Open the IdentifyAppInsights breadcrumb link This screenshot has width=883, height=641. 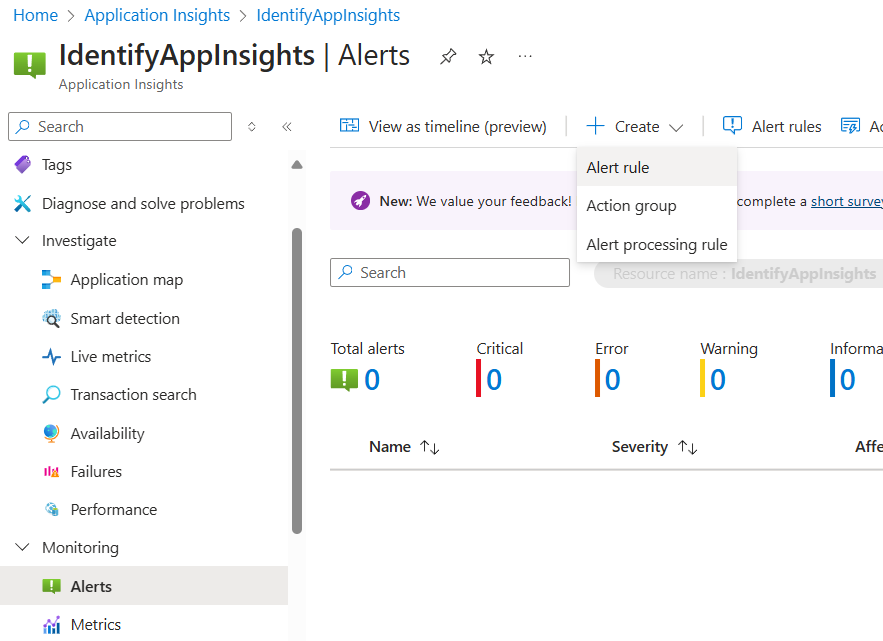click(328, 15)
